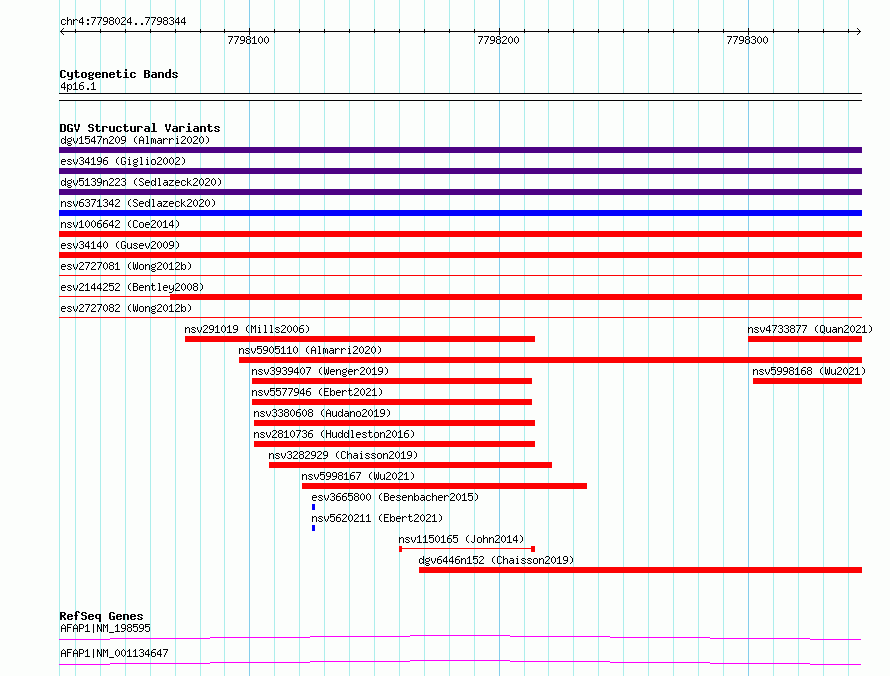Click the blue nsv6371342 (Sedlazeck2020) bar
Viewport: 890px width, 676px height.
[x=460, y=213]
